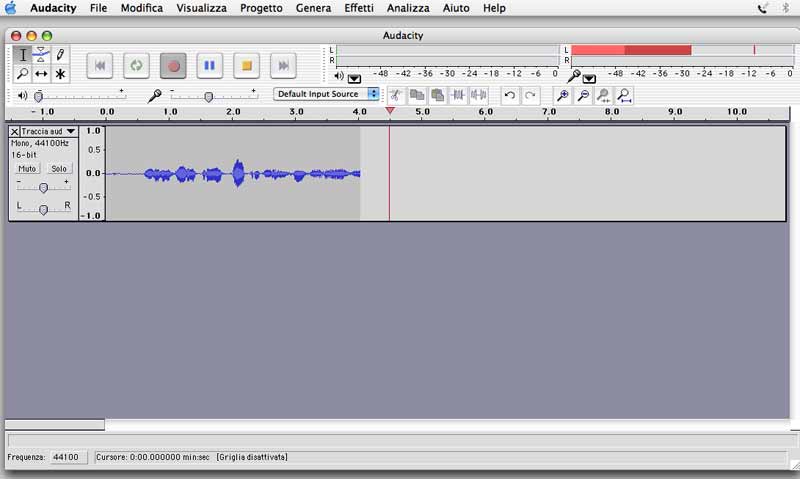Click the phone status icon in menu bar
Viewport: 800px width, 479px height.
[762, 8]
